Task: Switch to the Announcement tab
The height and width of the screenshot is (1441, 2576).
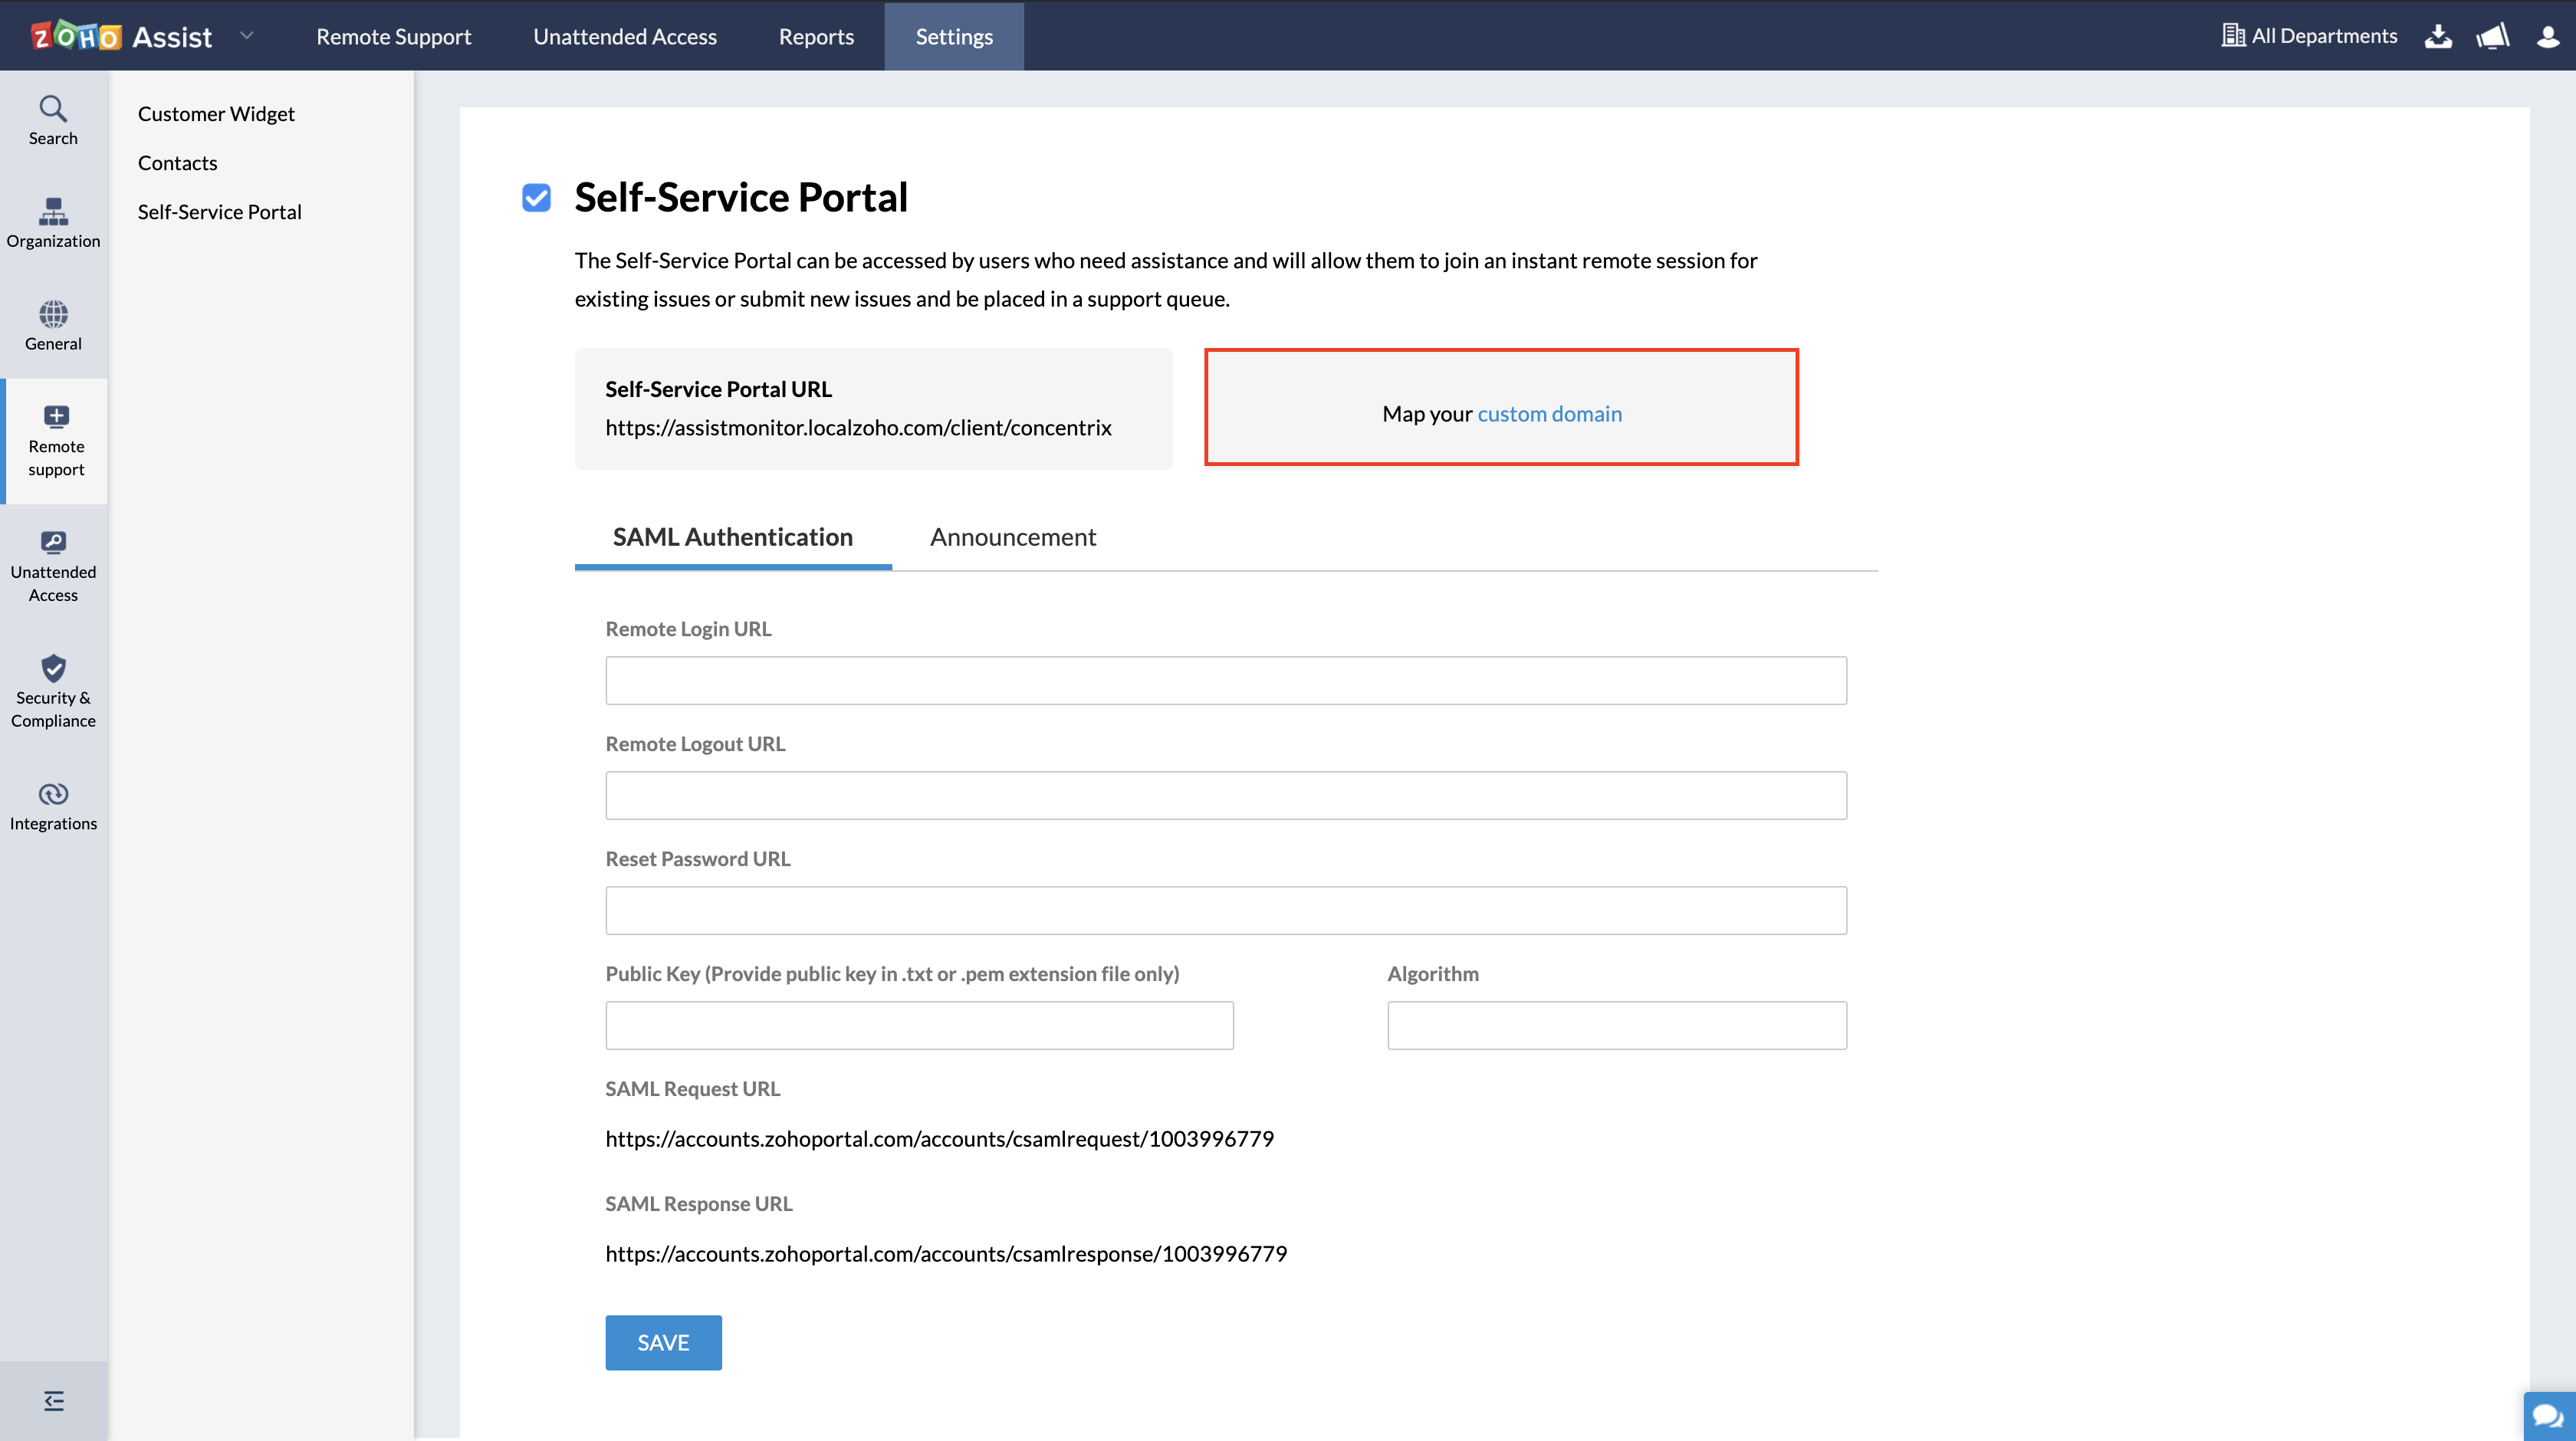Action: (x=1013, y=537)
